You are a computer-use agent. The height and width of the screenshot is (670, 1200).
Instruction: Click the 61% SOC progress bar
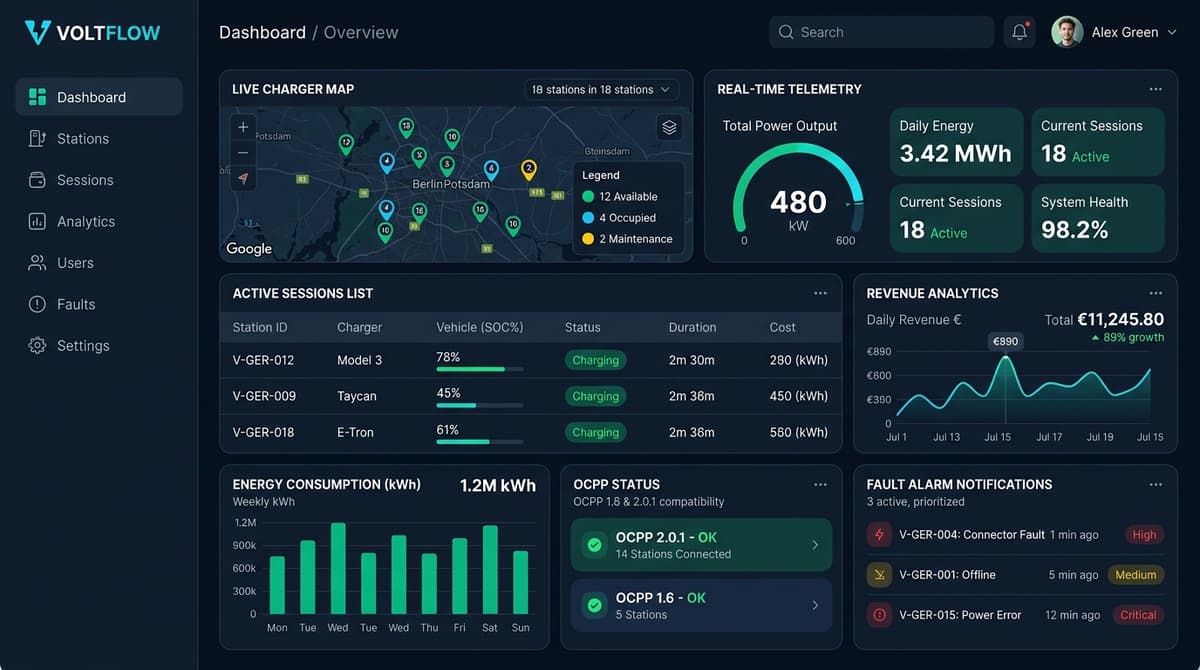click(x=479, y=441)
